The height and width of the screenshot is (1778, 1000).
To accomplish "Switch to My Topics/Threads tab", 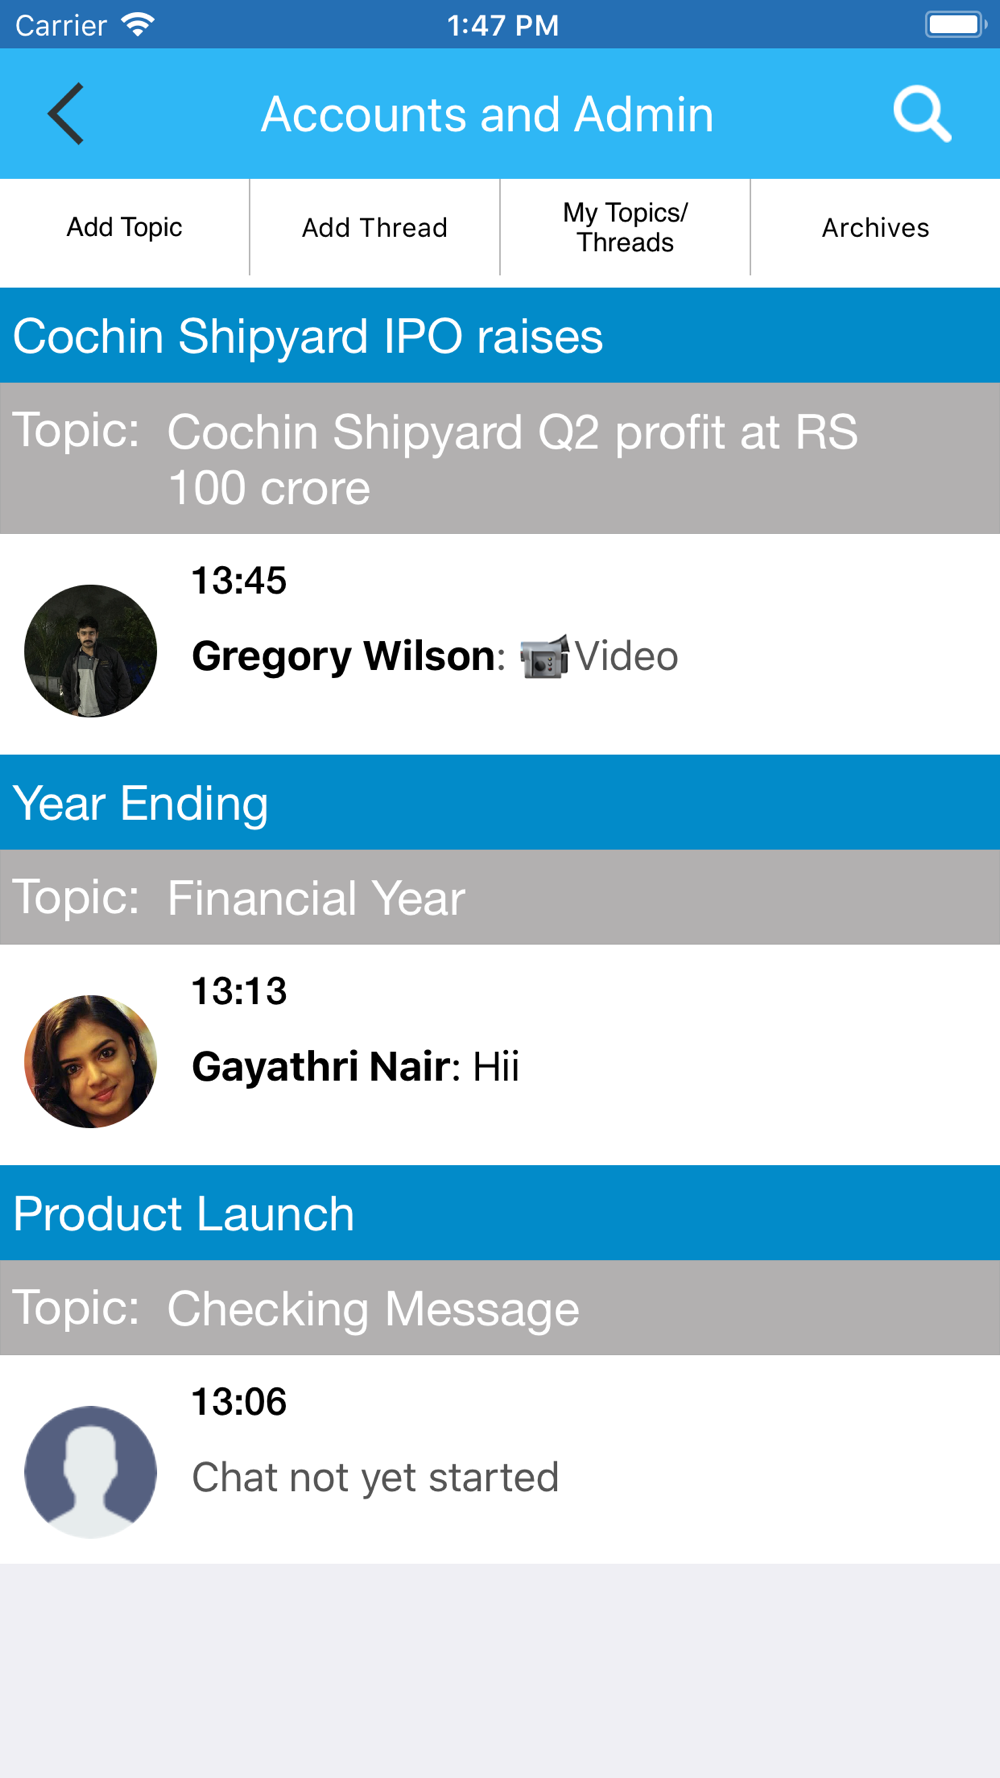I will coord(625,227).
